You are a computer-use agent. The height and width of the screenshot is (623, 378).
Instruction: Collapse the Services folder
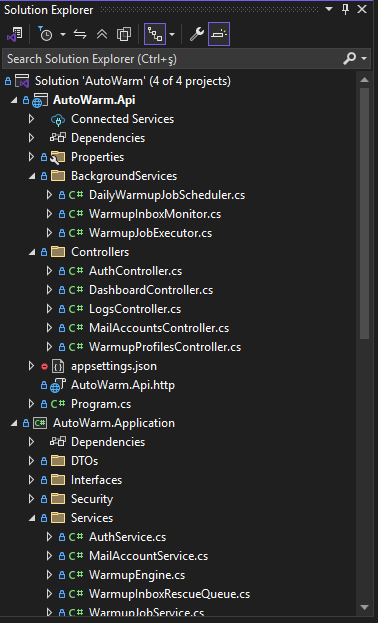pos(32,518)
